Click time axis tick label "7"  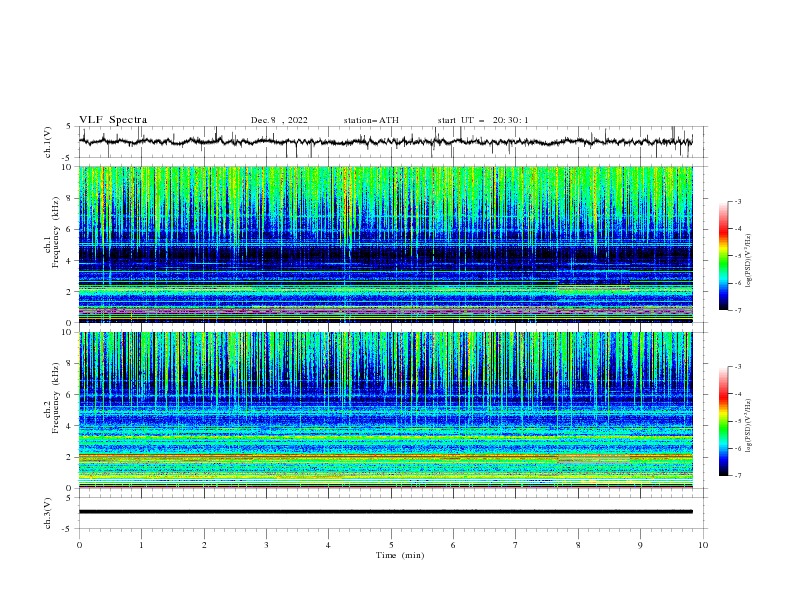(516, 545)
